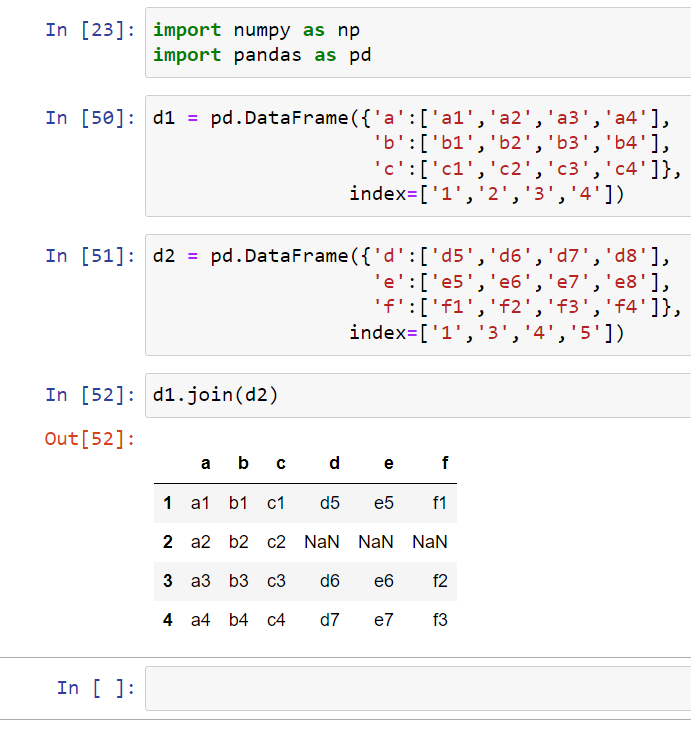Click row index 3 in output table

[167, 581]
